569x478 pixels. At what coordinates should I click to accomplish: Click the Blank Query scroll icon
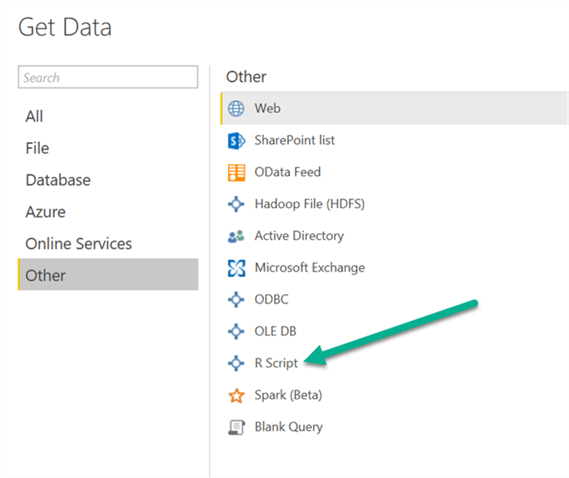(x=236, y=427)
